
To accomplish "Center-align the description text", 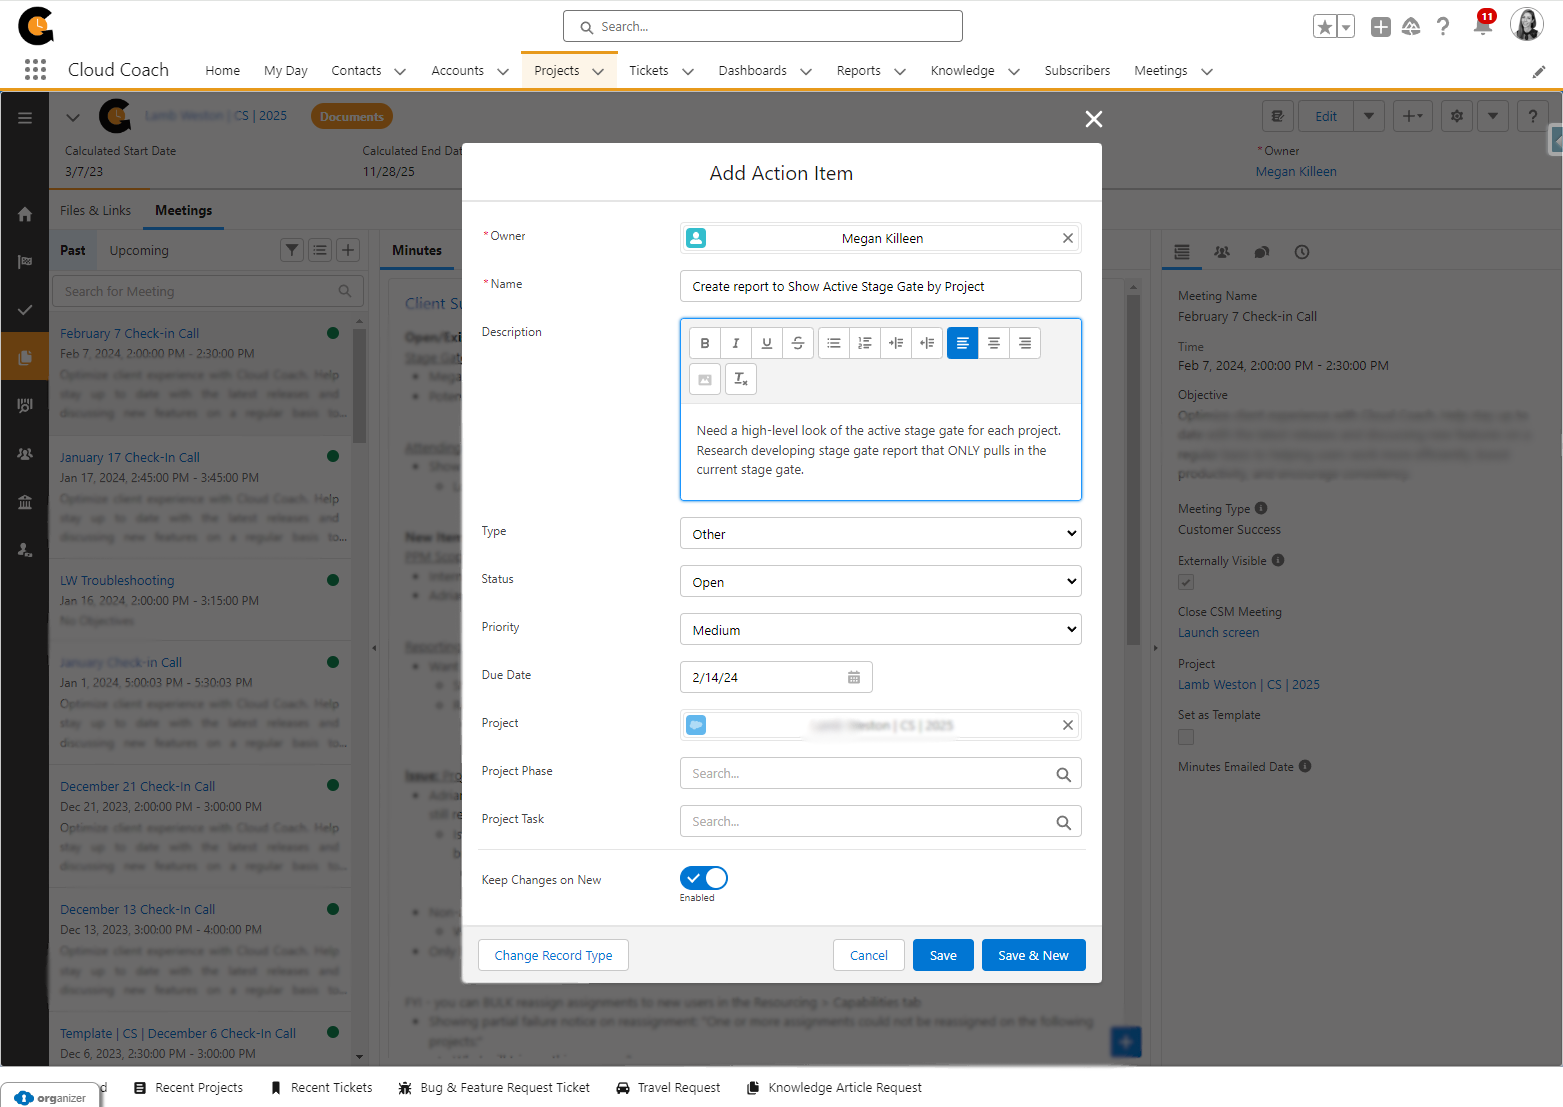I will tap(993, 342).
